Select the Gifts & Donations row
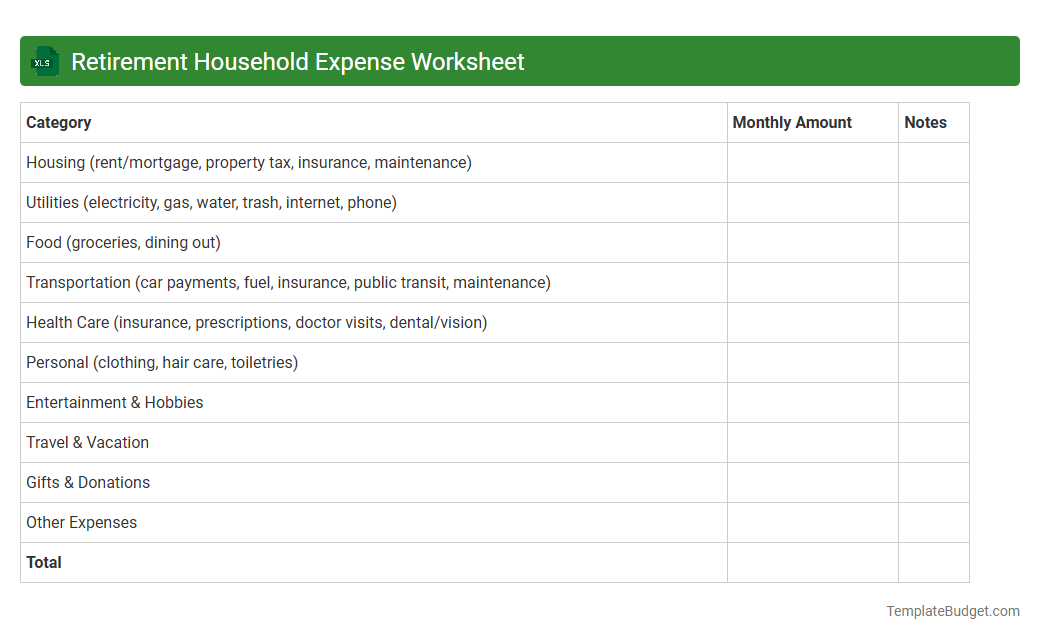The width and height of the screenshot is (1040, 640). [88, 482]
